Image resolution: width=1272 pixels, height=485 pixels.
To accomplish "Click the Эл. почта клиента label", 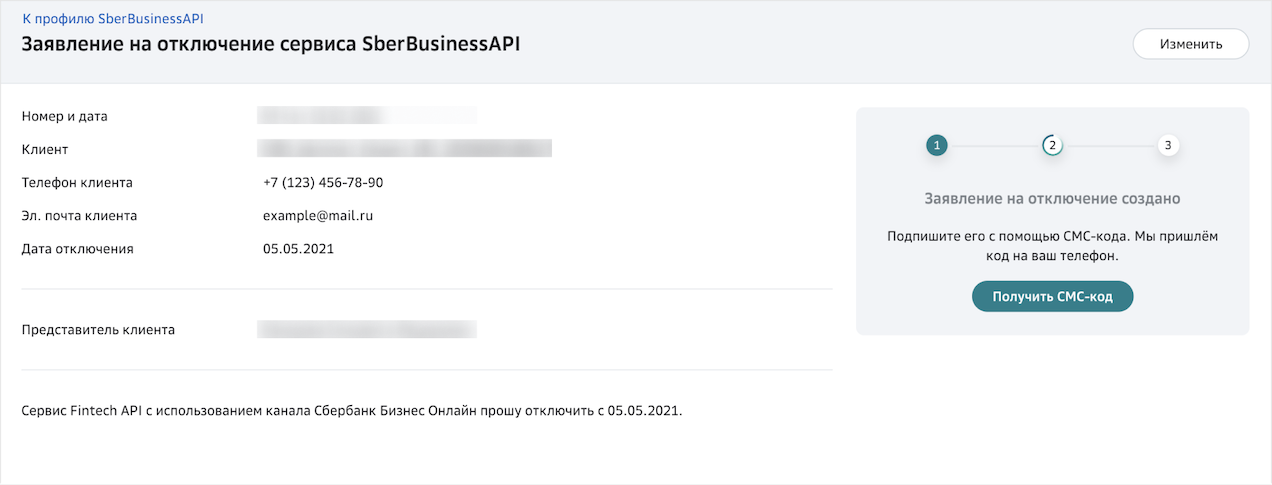I will (x=80, y=216).
